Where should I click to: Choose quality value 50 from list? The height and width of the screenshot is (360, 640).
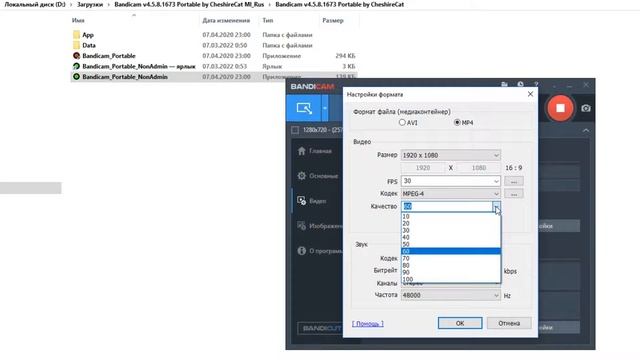(x=451, y=244)
